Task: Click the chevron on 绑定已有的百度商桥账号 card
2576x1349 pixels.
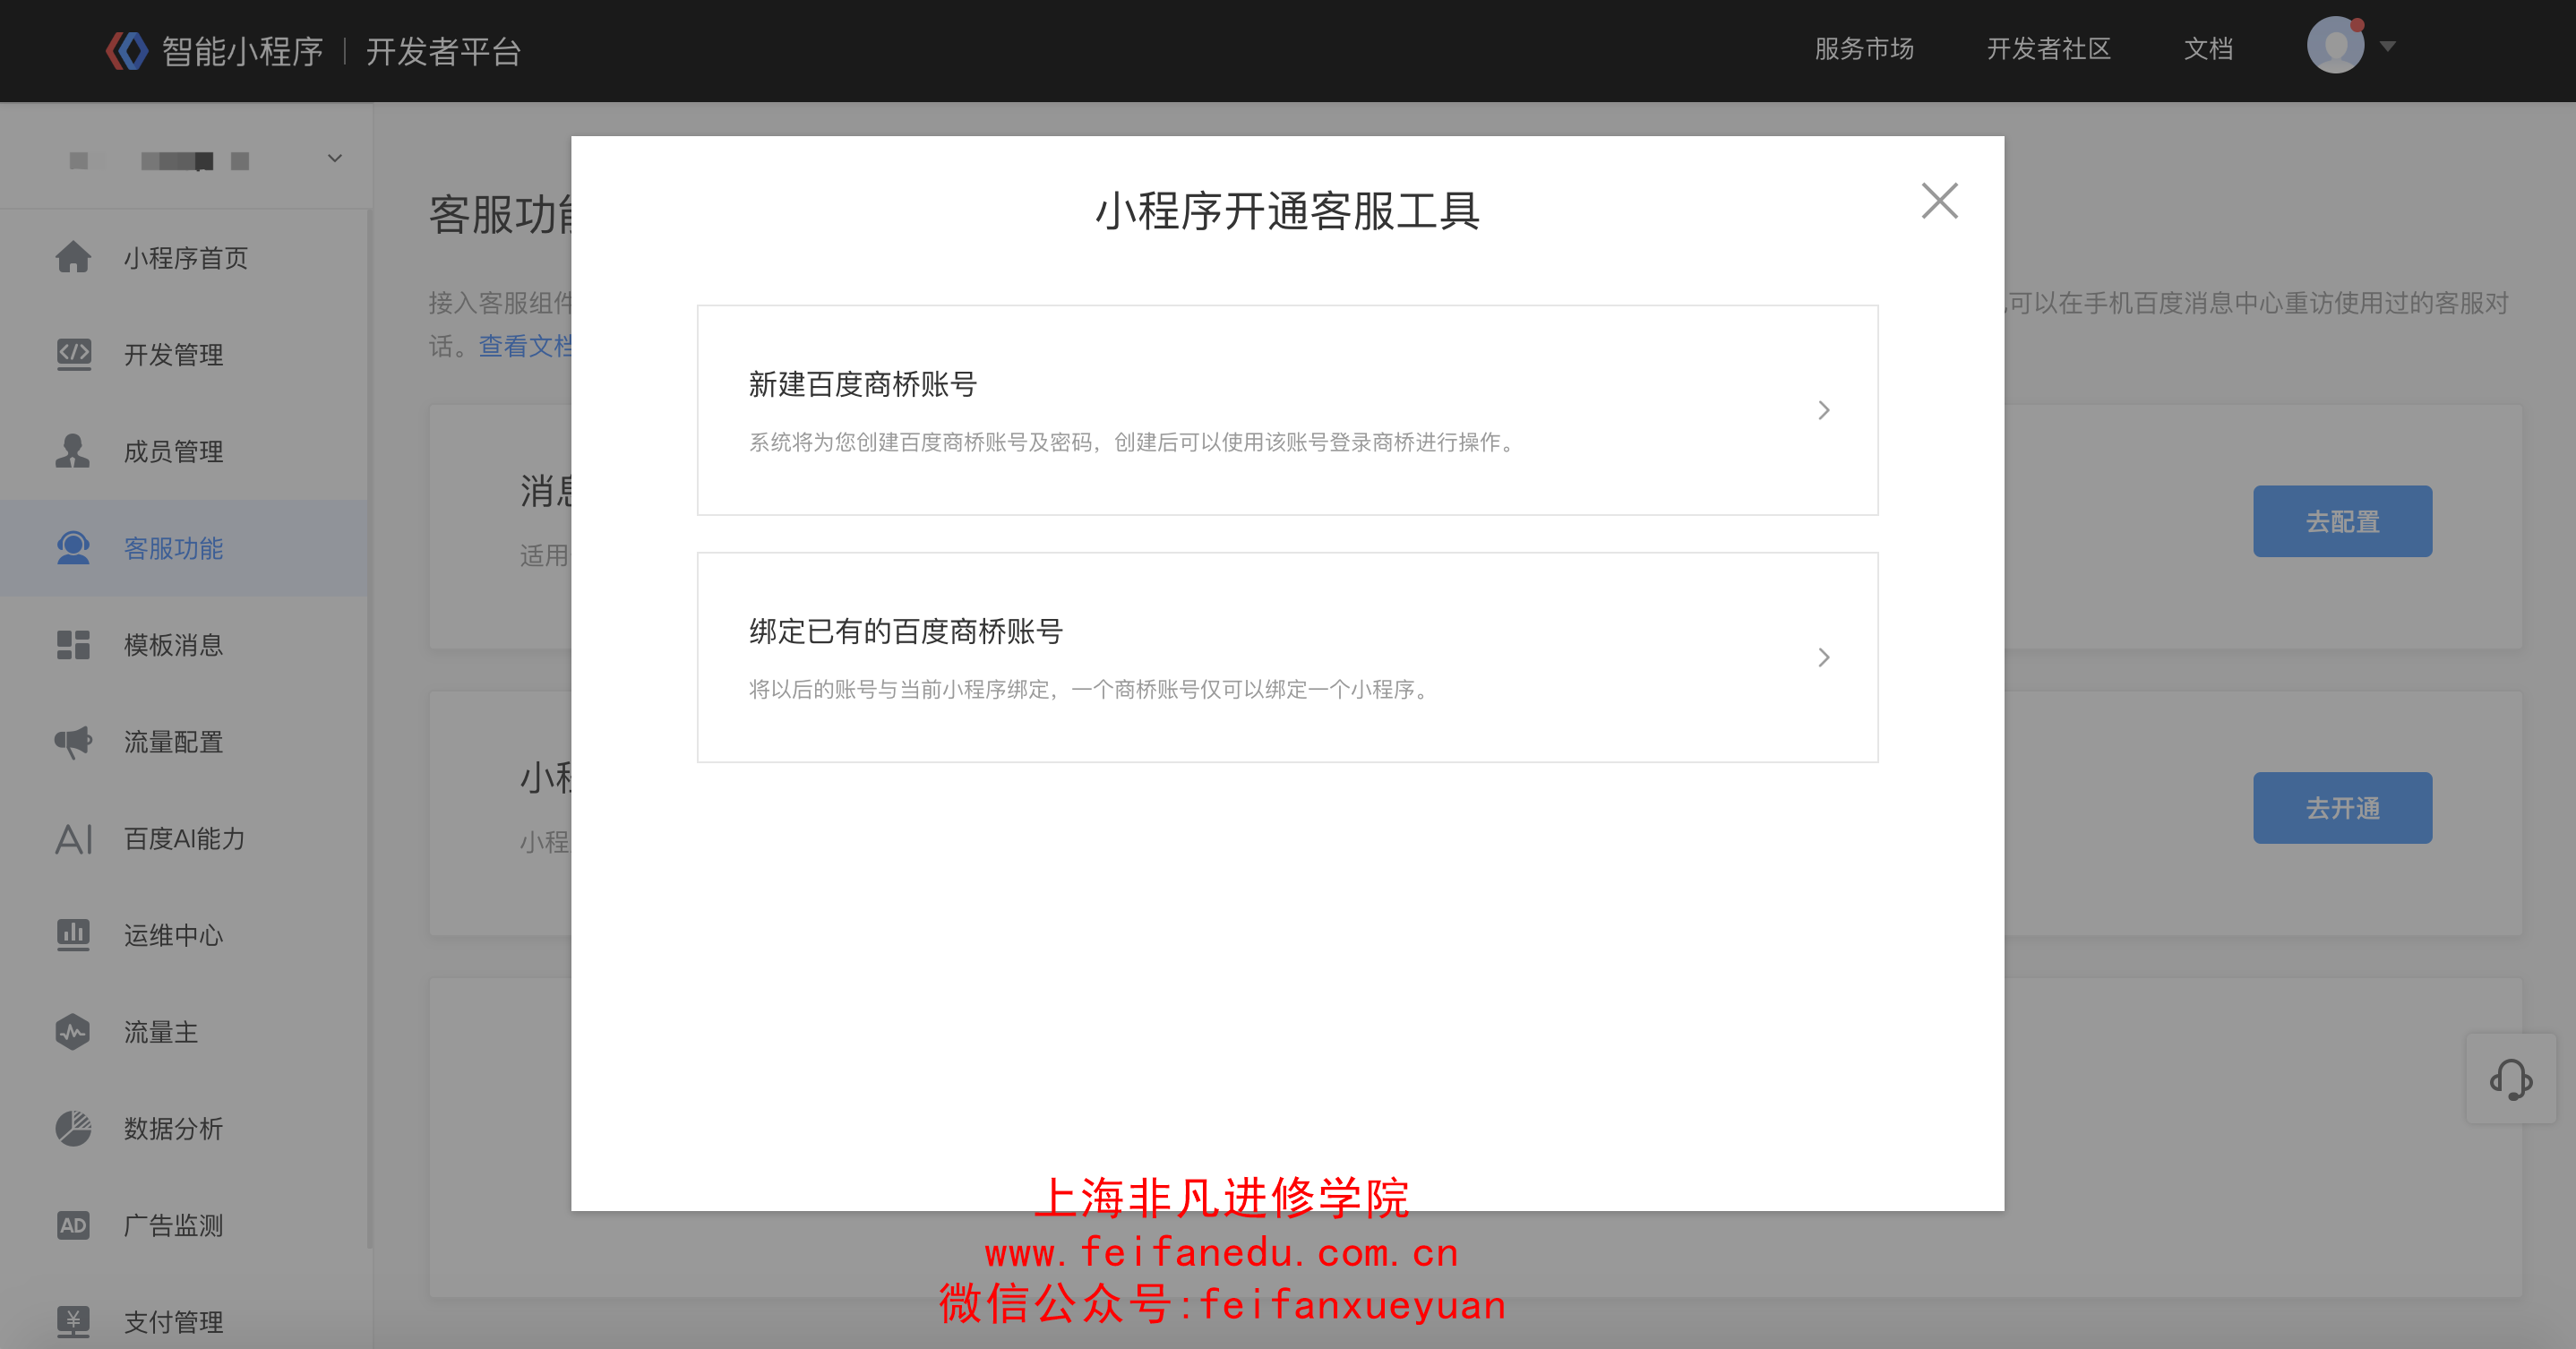Action: point(1823,657)
